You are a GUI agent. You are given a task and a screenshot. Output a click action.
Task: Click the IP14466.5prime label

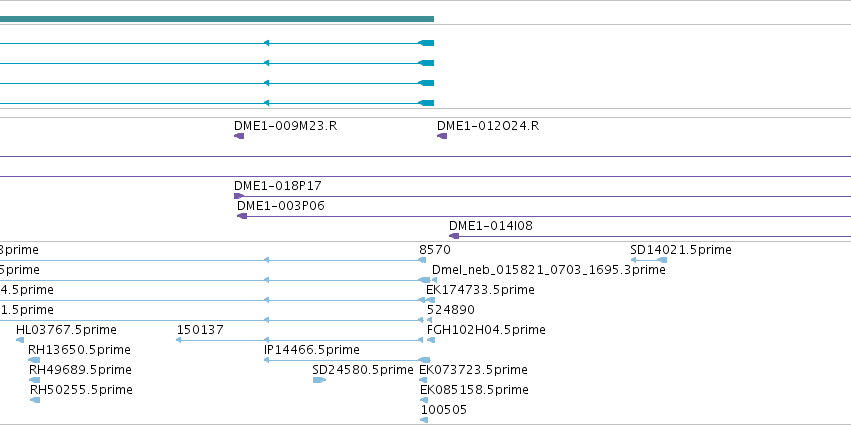click(312, 350)
